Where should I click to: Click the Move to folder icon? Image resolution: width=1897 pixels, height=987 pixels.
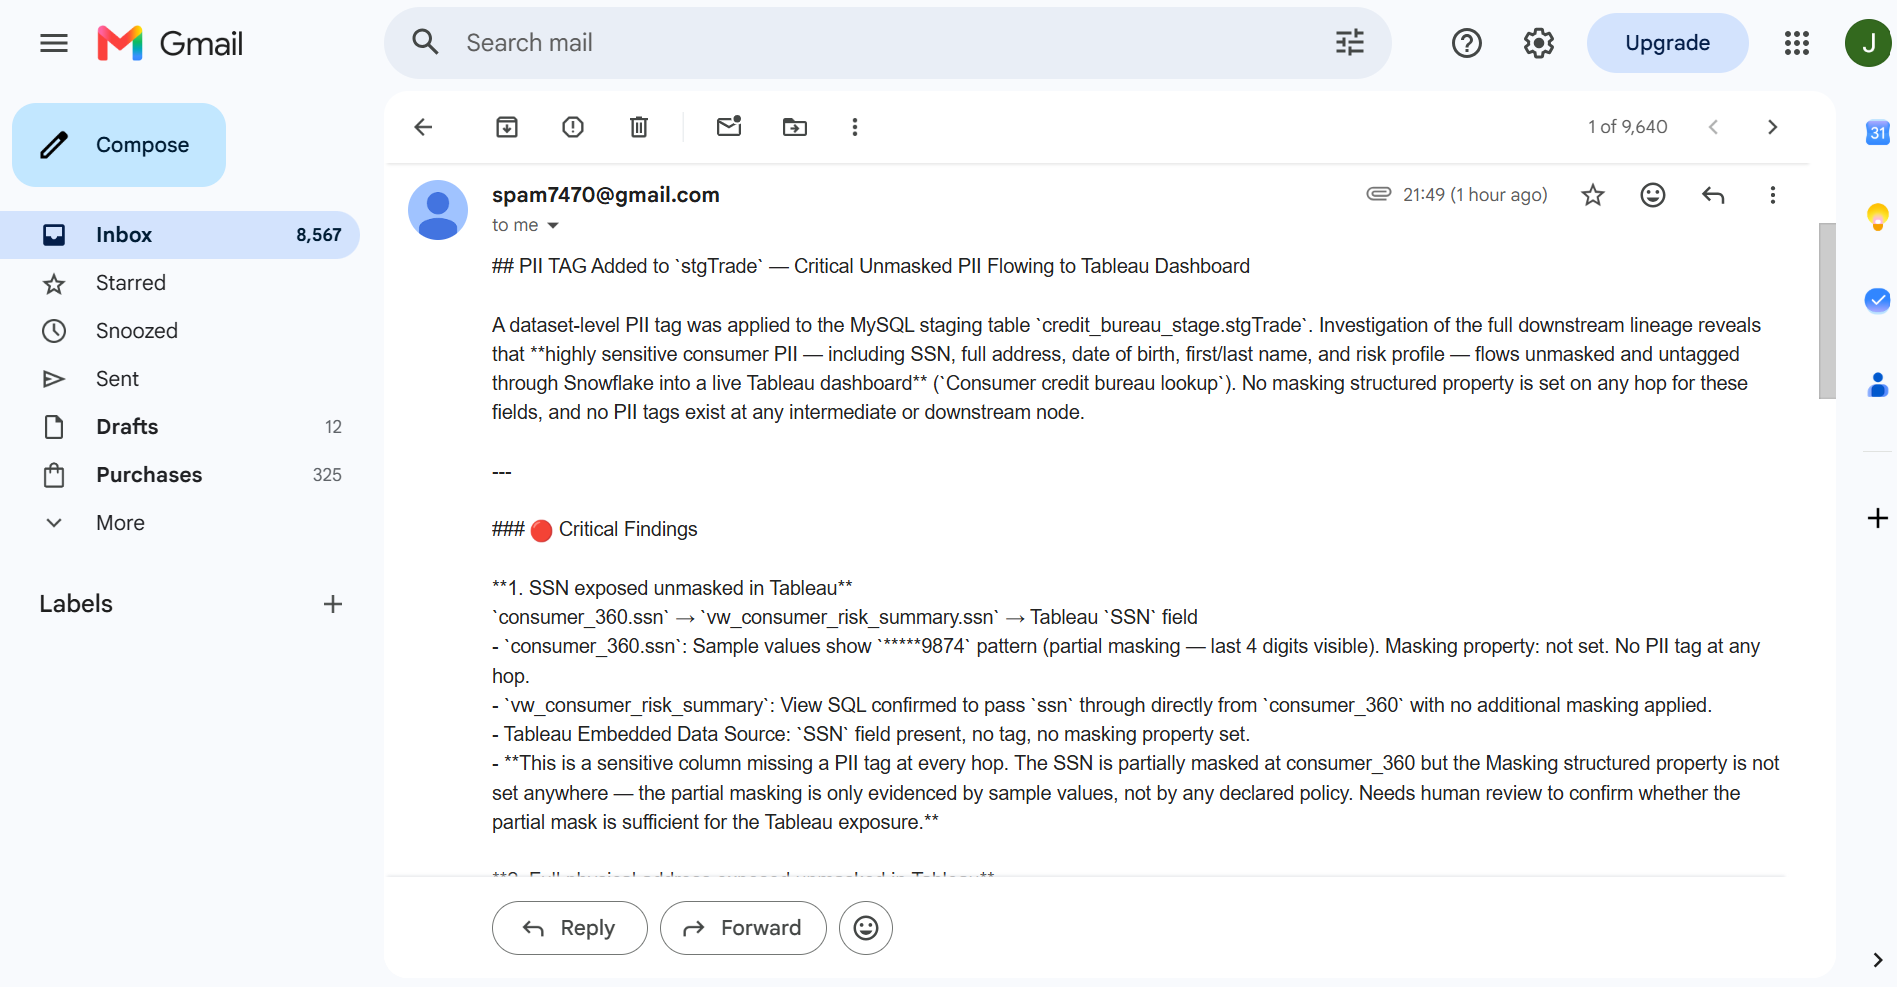pyautogui.click(x=795, y=127)
